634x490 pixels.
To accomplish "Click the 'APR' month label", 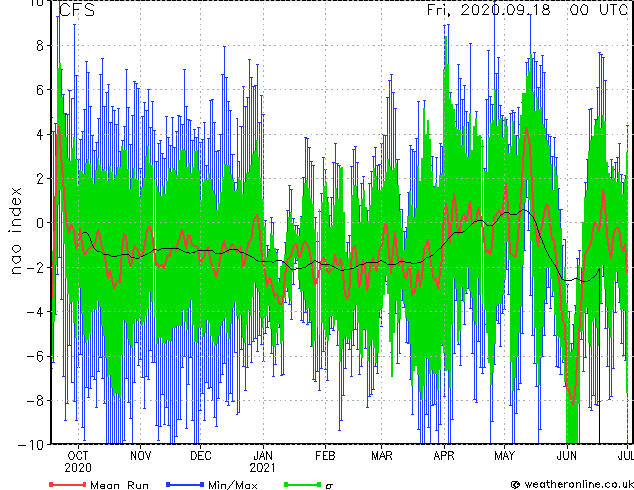I will point(444,456).
